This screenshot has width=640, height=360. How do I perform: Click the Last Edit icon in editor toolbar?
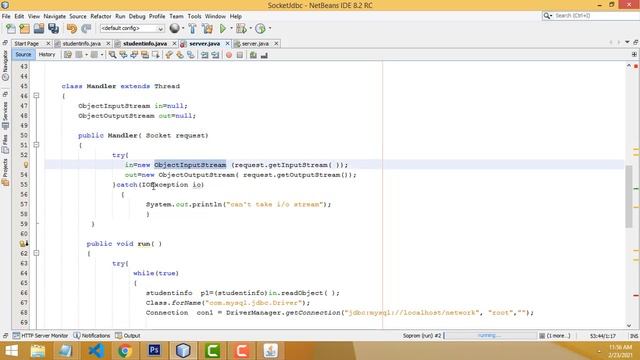point(68,55)
